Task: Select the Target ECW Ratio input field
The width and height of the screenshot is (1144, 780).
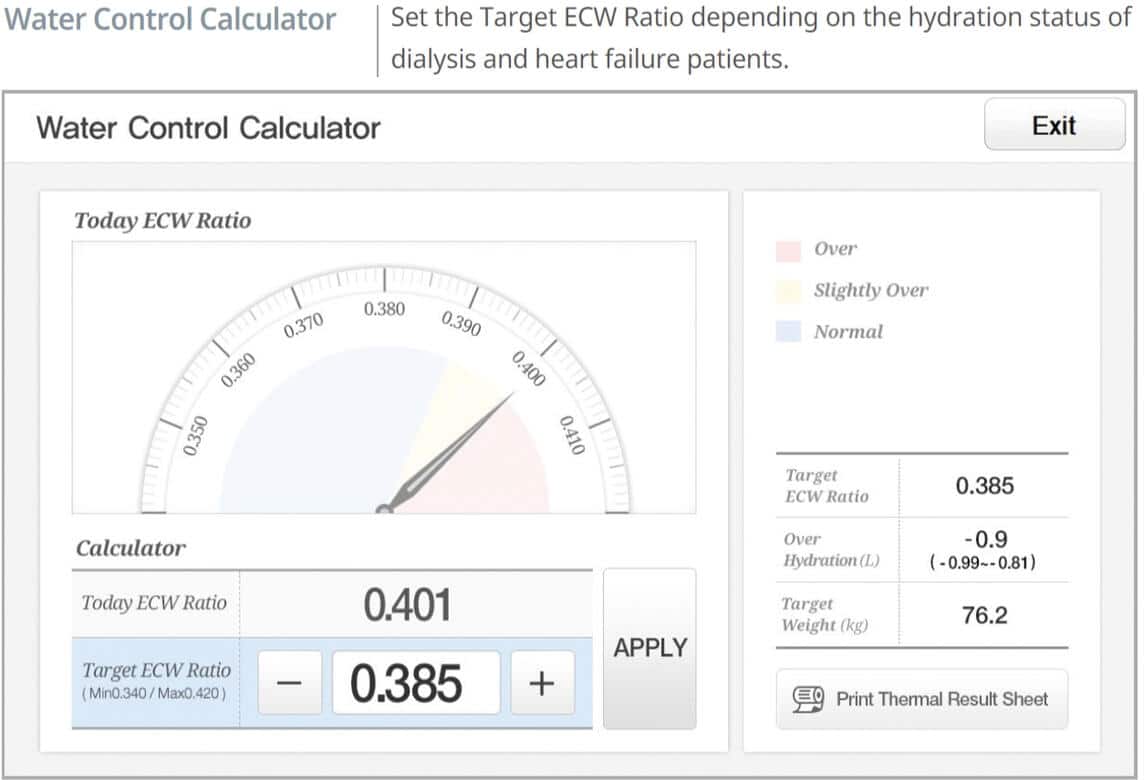Action: pos(415,683)
